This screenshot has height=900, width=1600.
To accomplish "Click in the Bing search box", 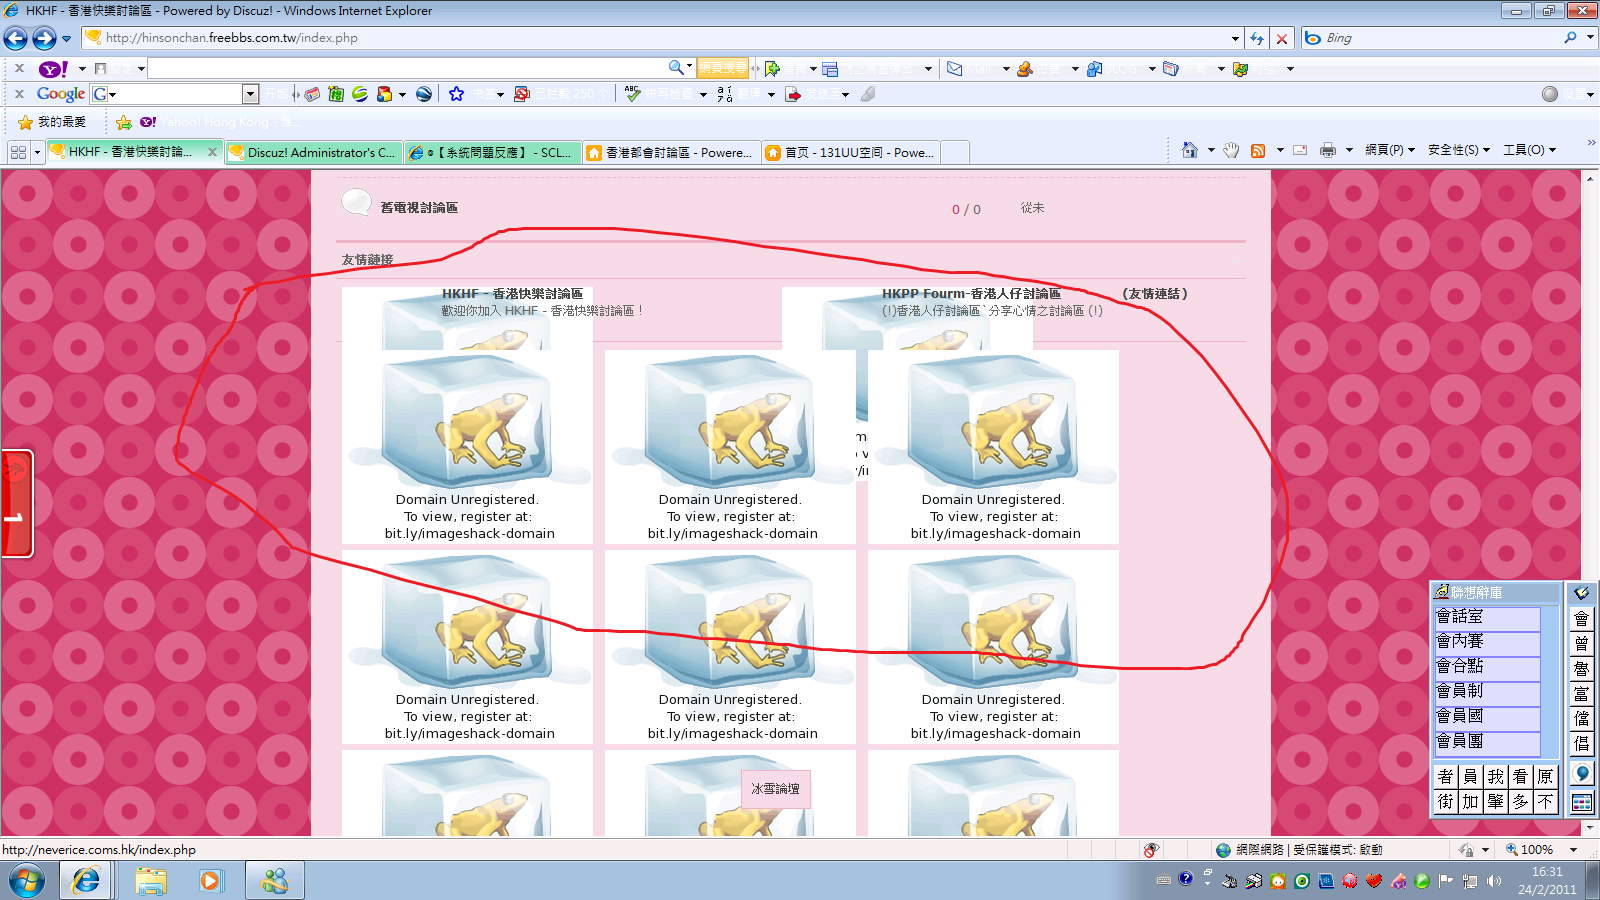I will pyautogui.click(x=1440, y=38).
